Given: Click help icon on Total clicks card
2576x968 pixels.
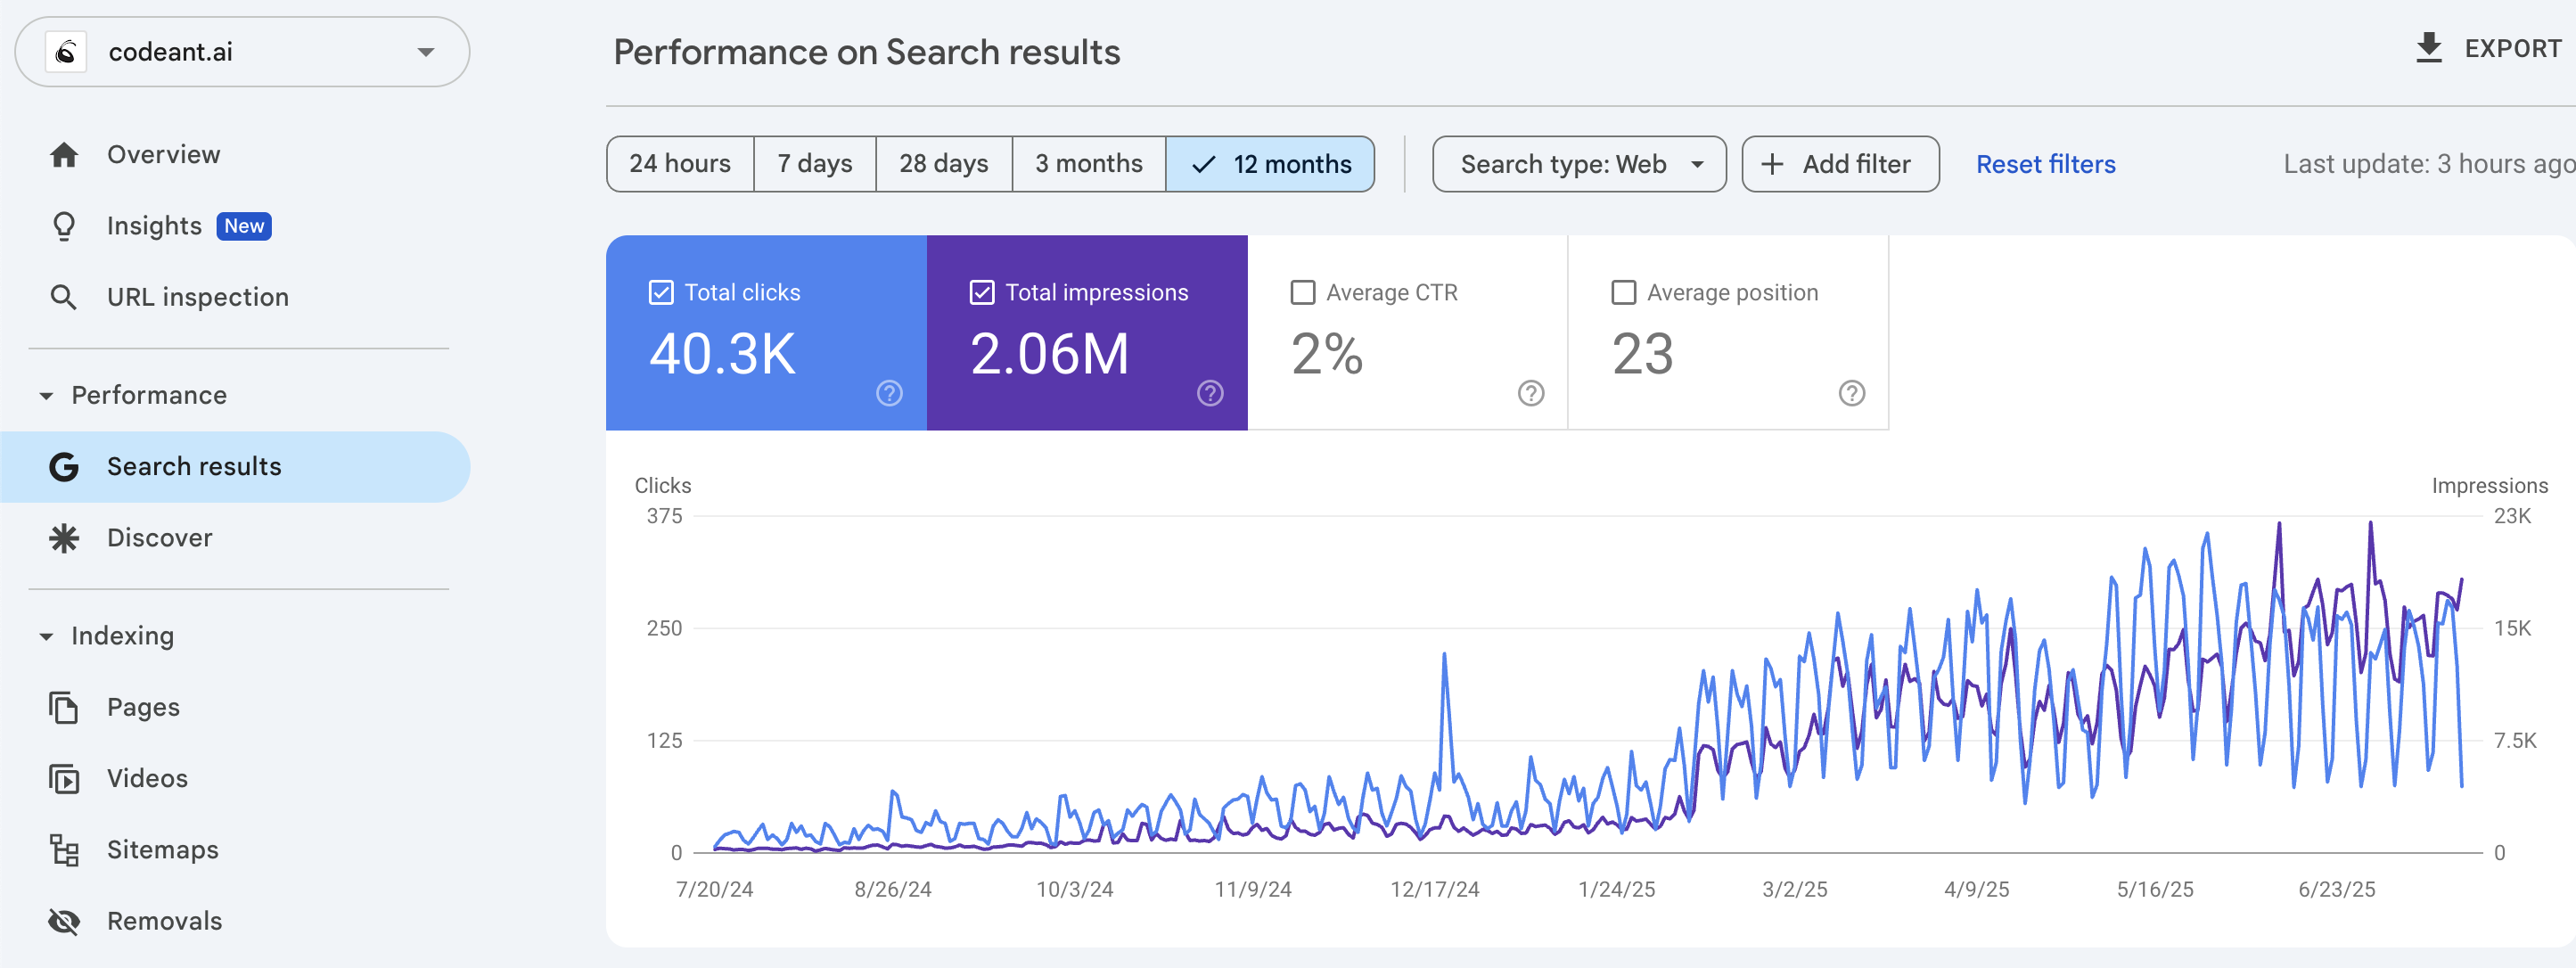Looking at the screenshot, I should (x=889, y=393).
